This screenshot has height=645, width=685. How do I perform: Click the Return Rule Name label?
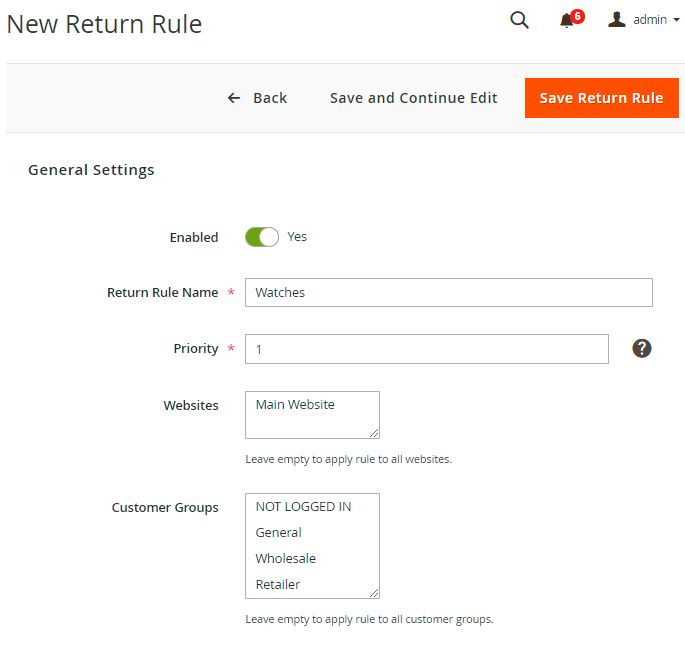[162, 293]
